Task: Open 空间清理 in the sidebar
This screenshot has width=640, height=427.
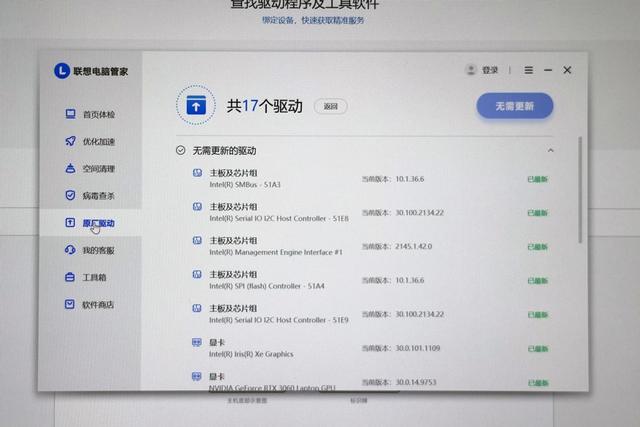Action: pos(90,169)
